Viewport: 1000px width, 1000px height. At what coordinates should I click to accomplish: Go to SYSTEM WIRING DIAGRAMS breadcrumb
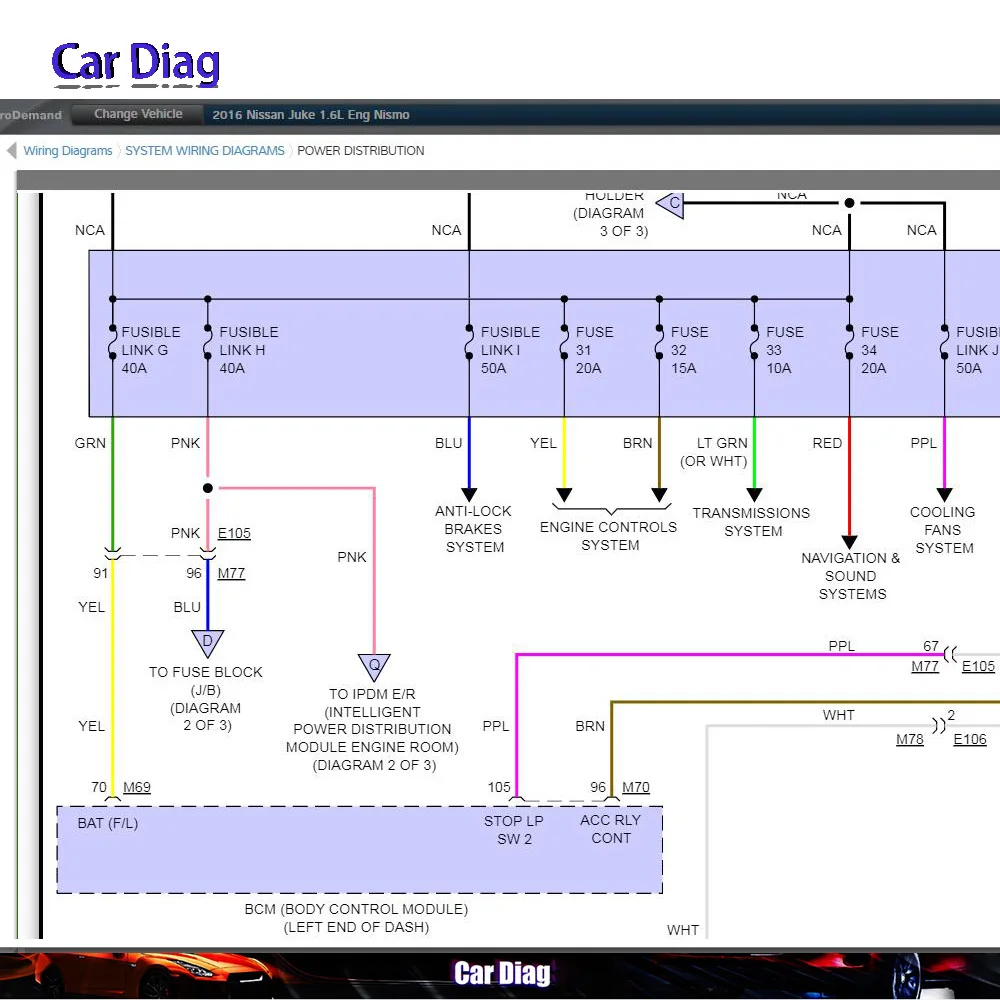[x=205, y=151]
